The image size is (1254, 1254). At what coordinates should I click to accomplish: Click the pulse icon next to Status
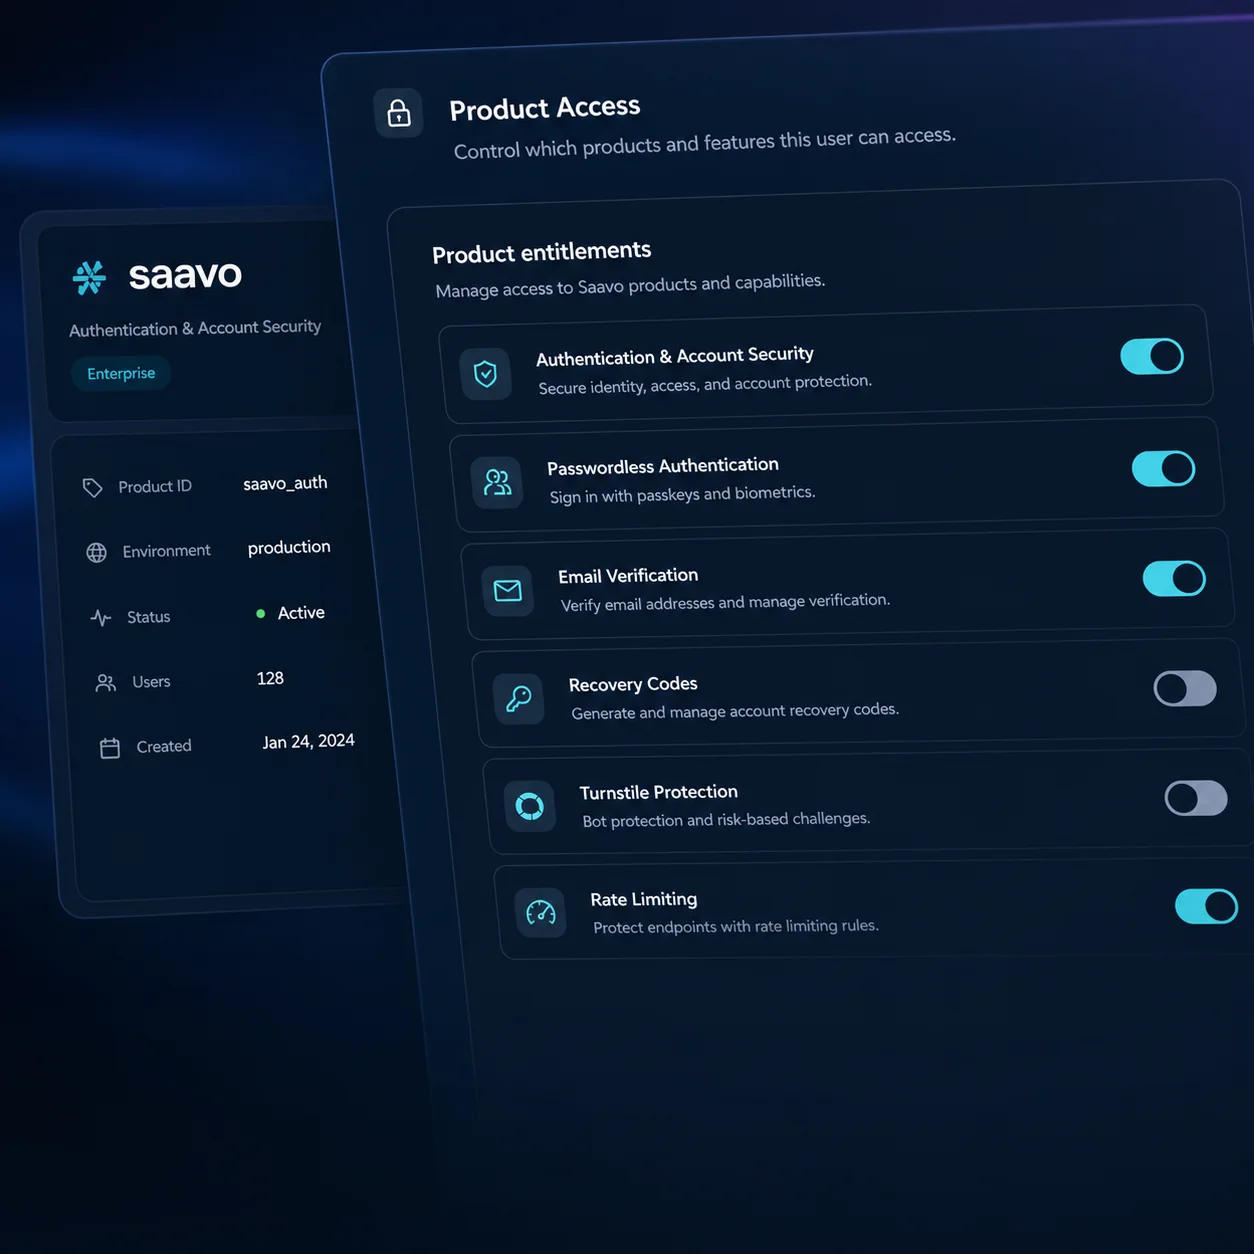tap(101, 618)
